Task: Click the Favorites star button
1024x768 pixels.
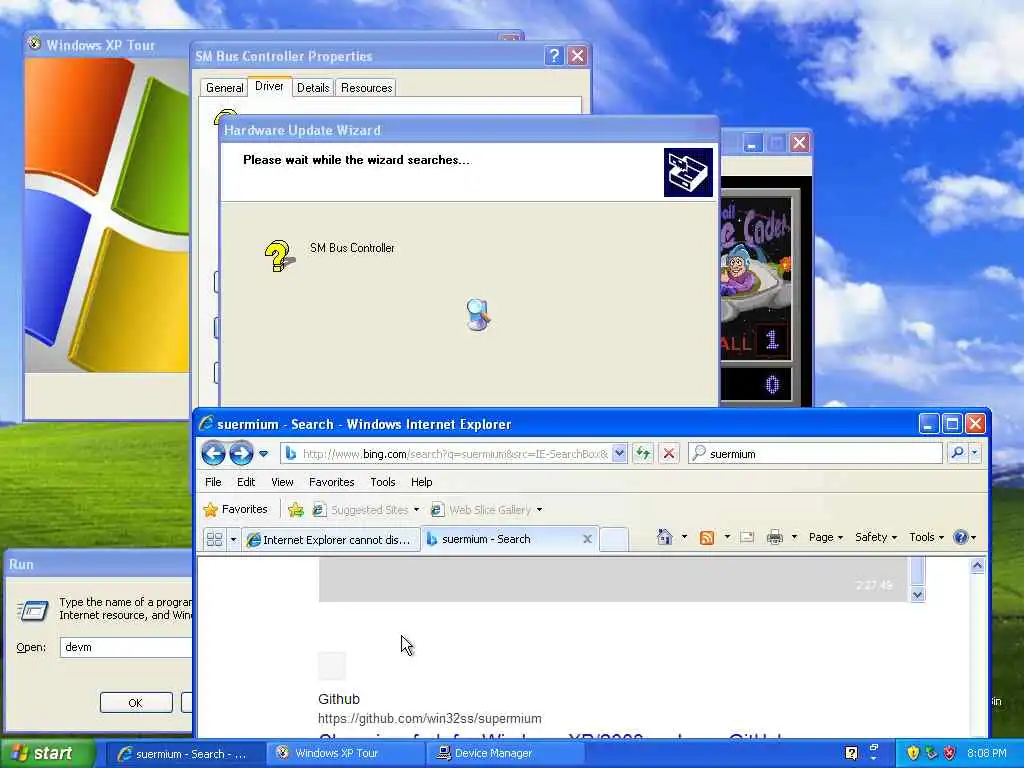Action: click(236, 509)
